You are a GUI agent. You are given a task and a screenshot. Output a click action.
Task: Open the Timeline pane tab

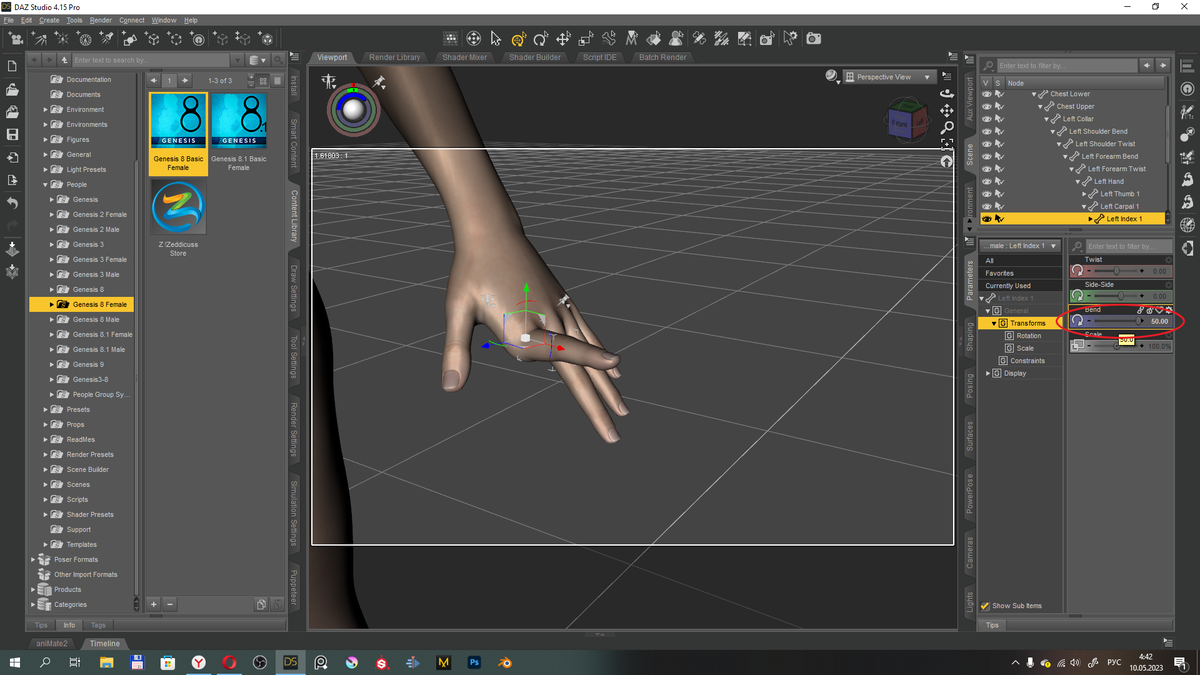104,644
